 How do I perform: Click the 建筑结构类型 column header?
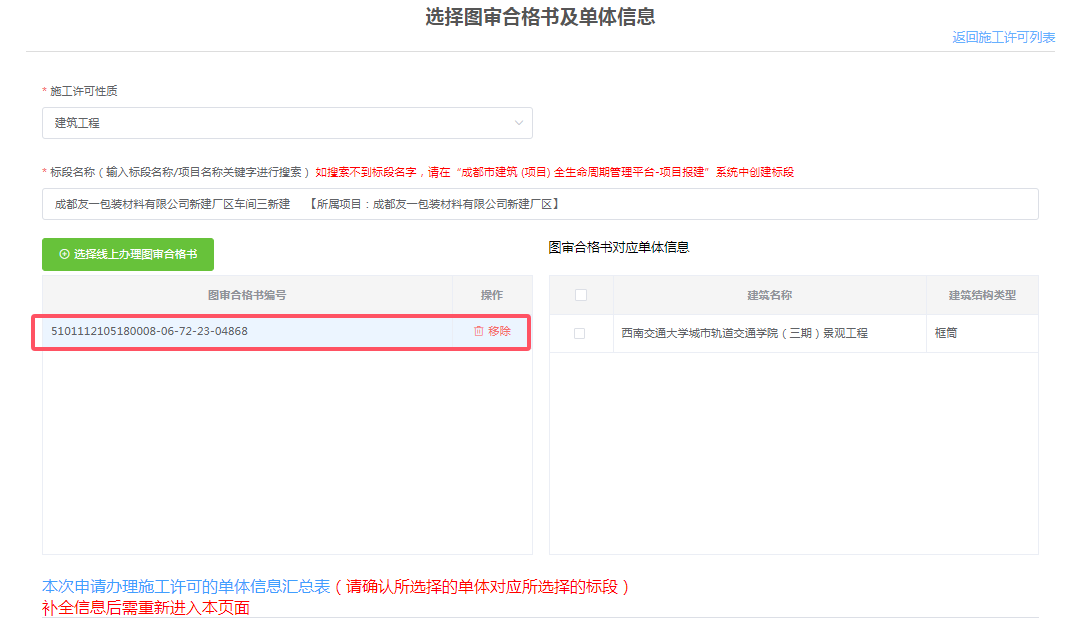982,294
